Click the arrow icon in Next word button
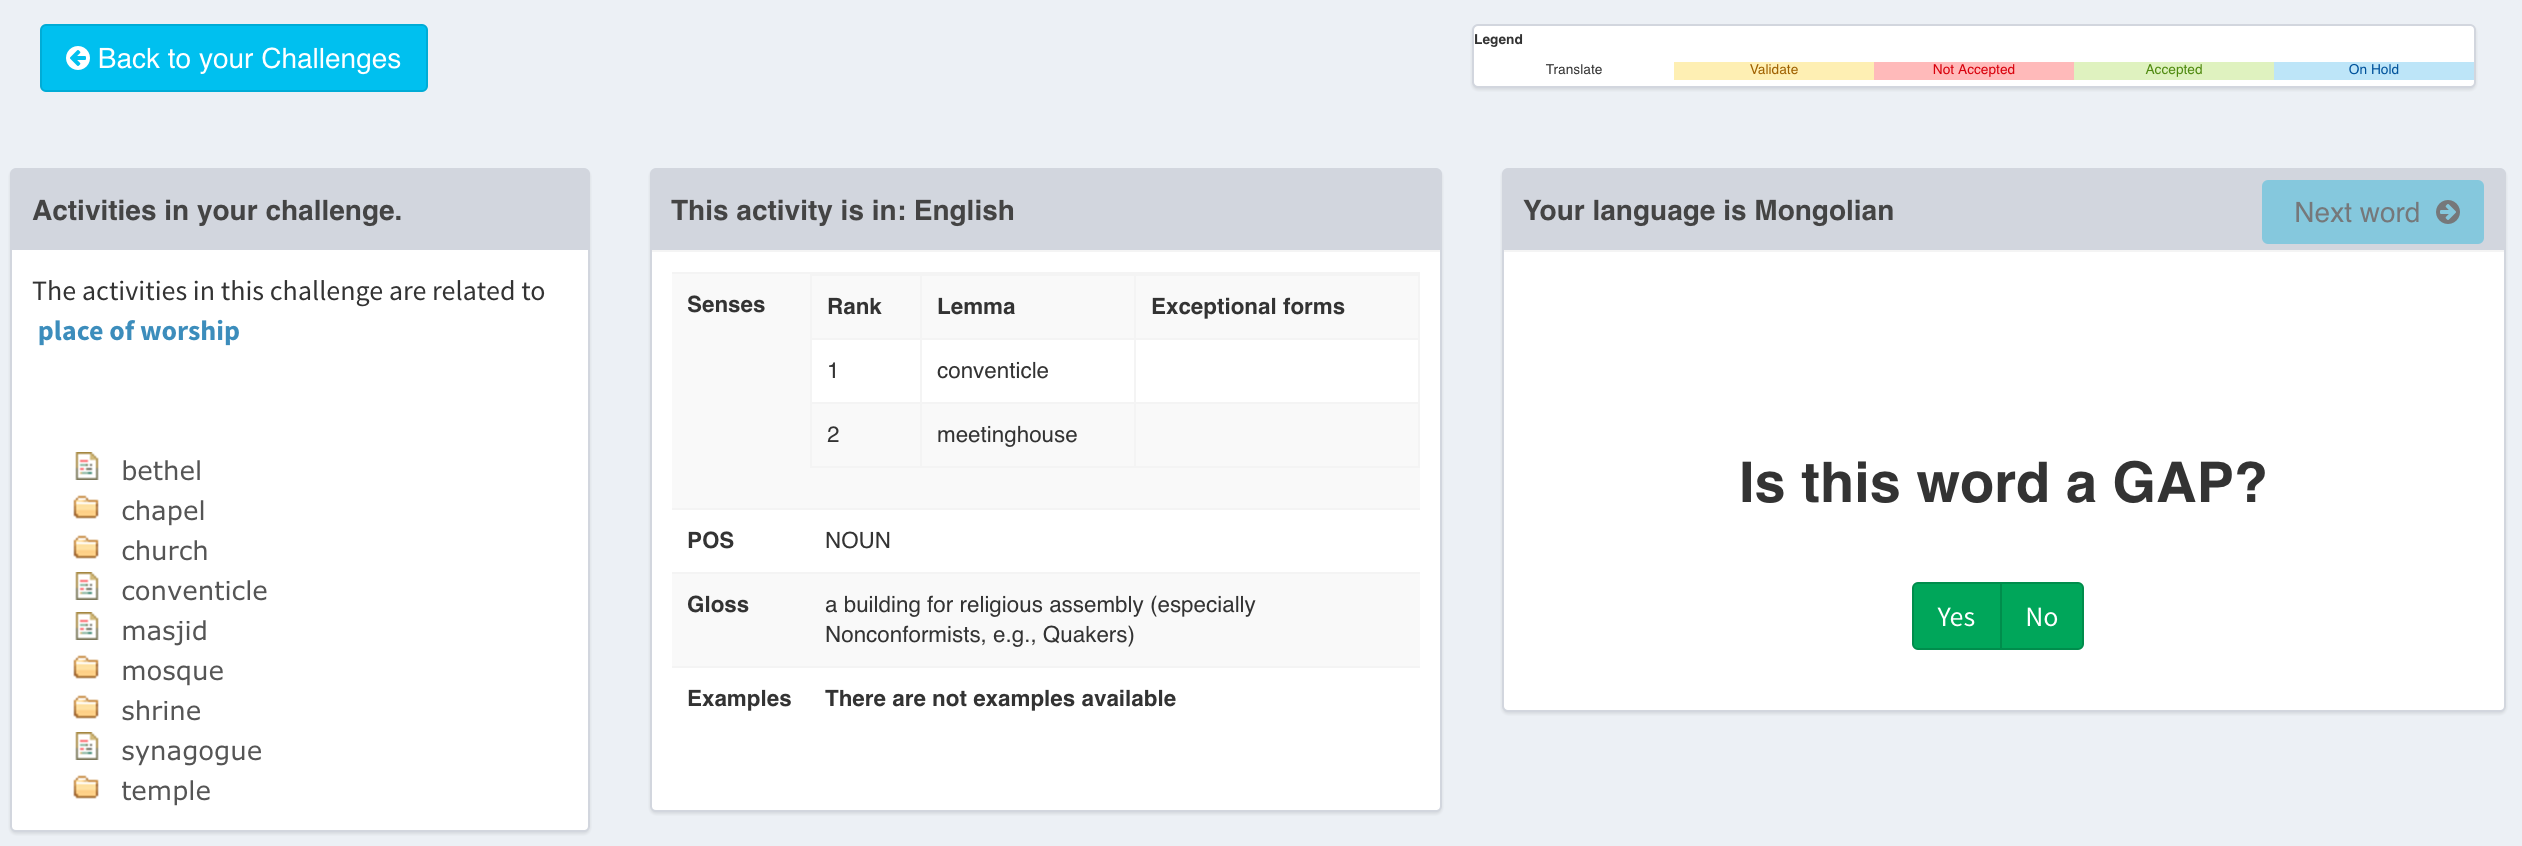 click(x=2448, y=212)
